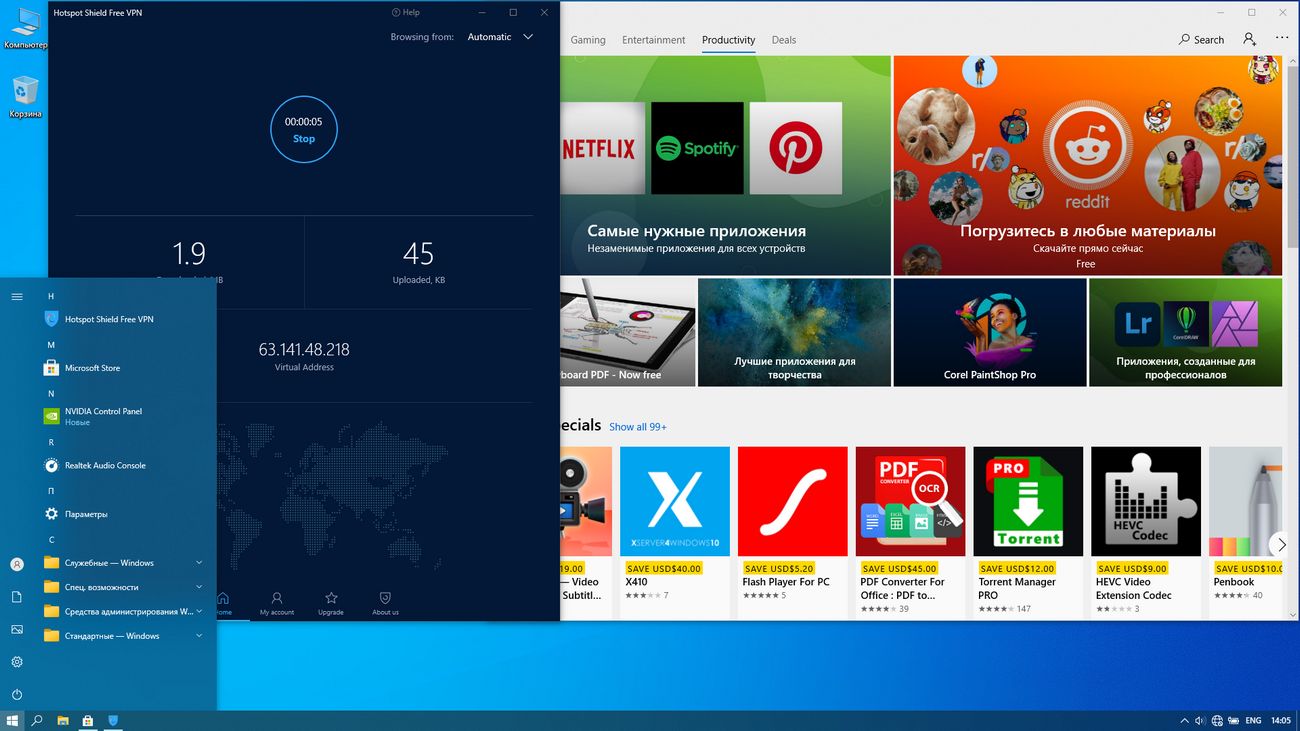The image size is (1300, 731).
Task: Click the 14:05 taskbar clock
Action: click(x=1280, y=720)
